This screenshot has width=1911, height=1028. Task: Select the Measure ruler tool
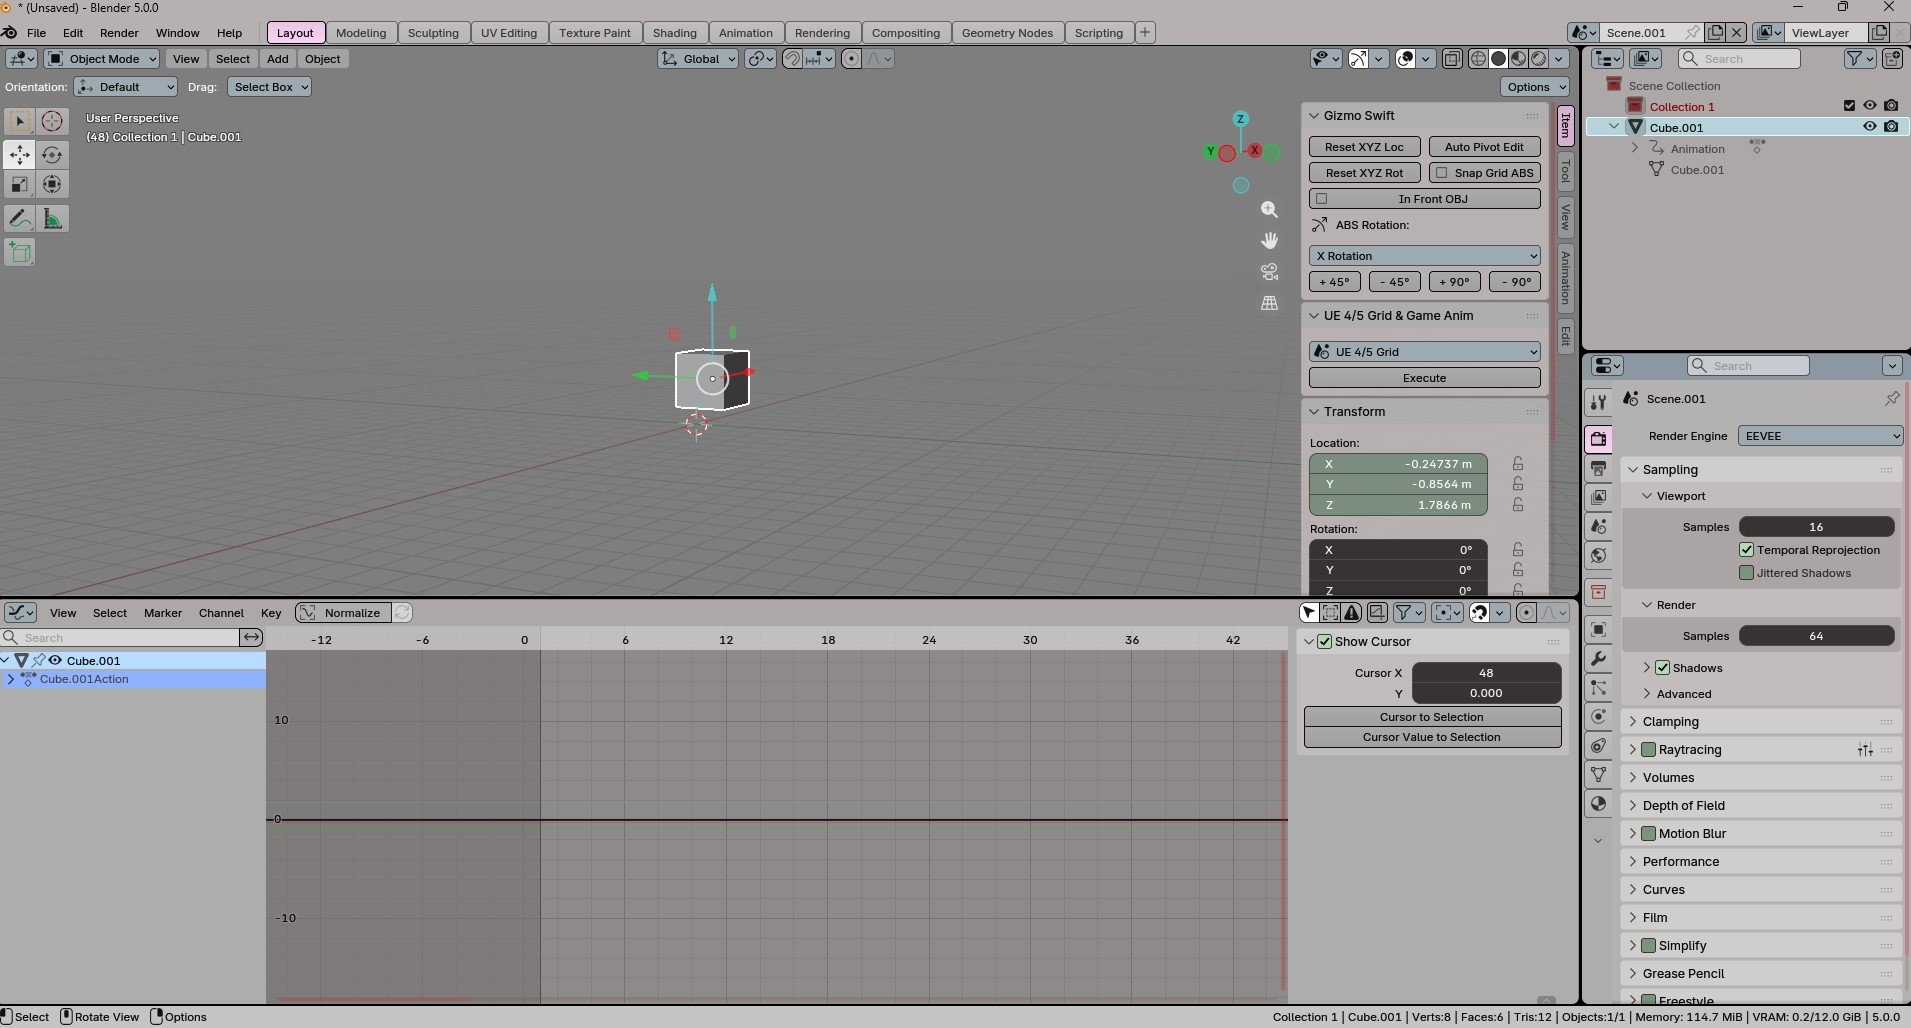coord(52,219)
